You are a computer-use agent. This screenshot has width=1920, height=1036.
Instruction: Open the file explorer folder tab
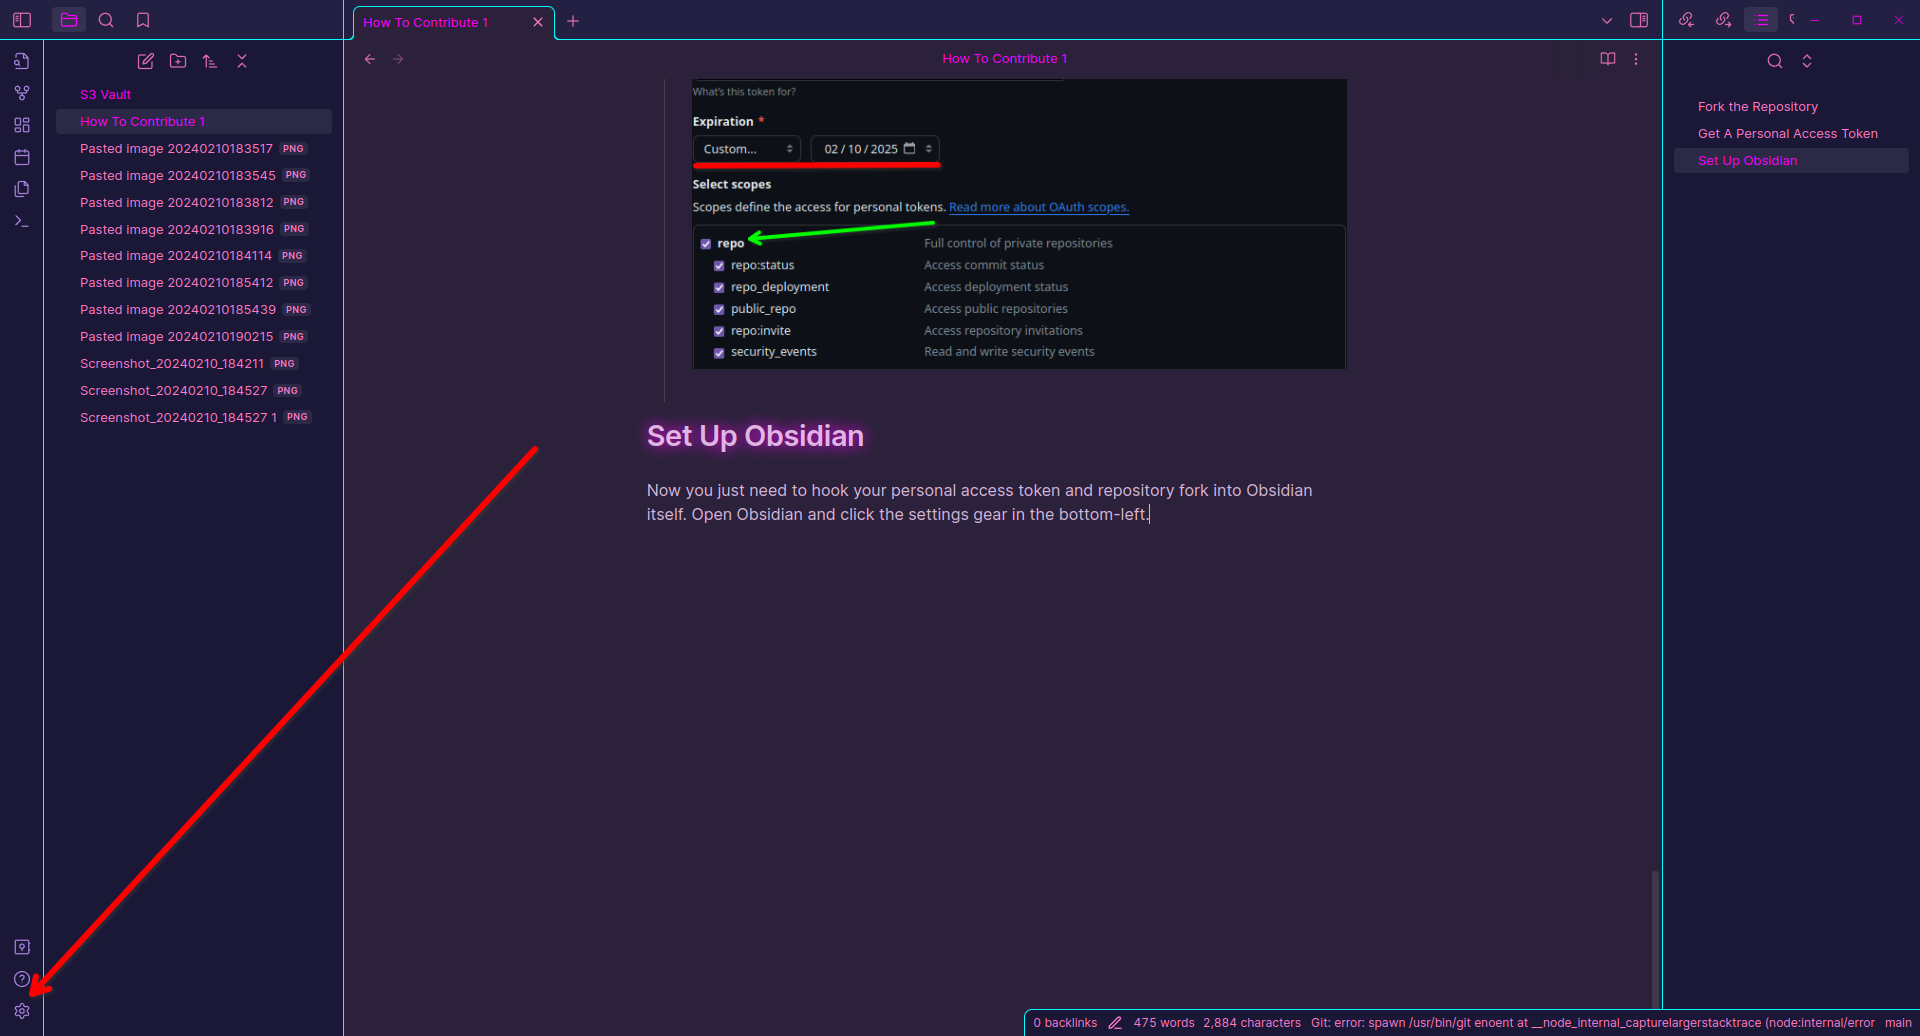pos(69,20)
